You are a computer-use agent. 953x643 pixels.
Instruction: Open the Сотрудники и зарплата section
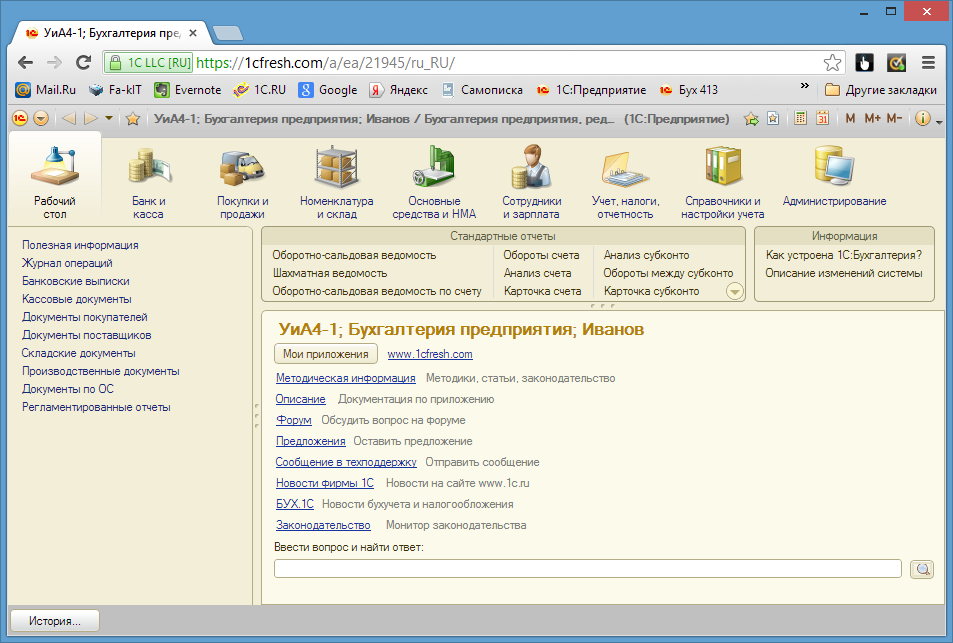click(x=531, y=181)
